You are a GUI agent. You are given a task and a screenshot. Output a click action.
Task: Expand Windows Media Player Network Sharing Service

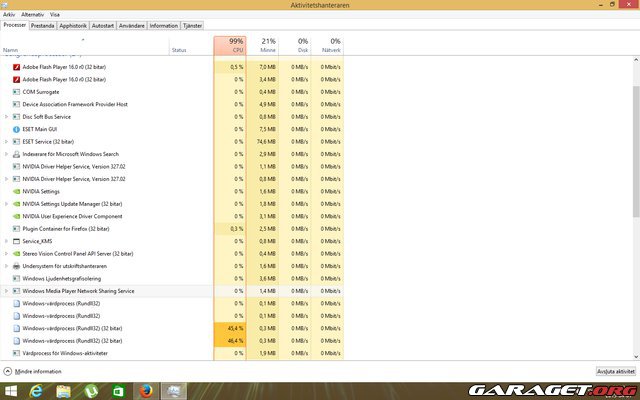tap(6, 291)
